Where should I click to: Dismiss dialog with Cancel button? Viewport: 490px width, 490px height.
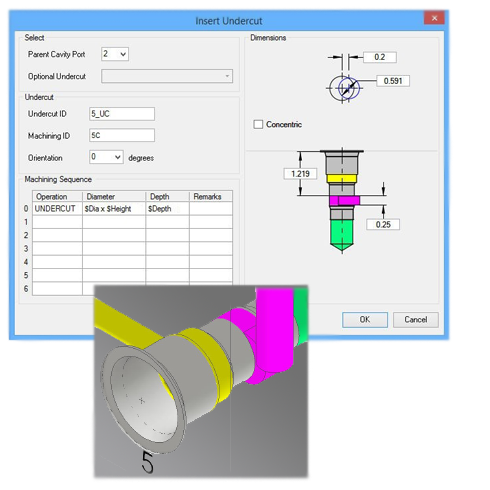click(416, 320)
